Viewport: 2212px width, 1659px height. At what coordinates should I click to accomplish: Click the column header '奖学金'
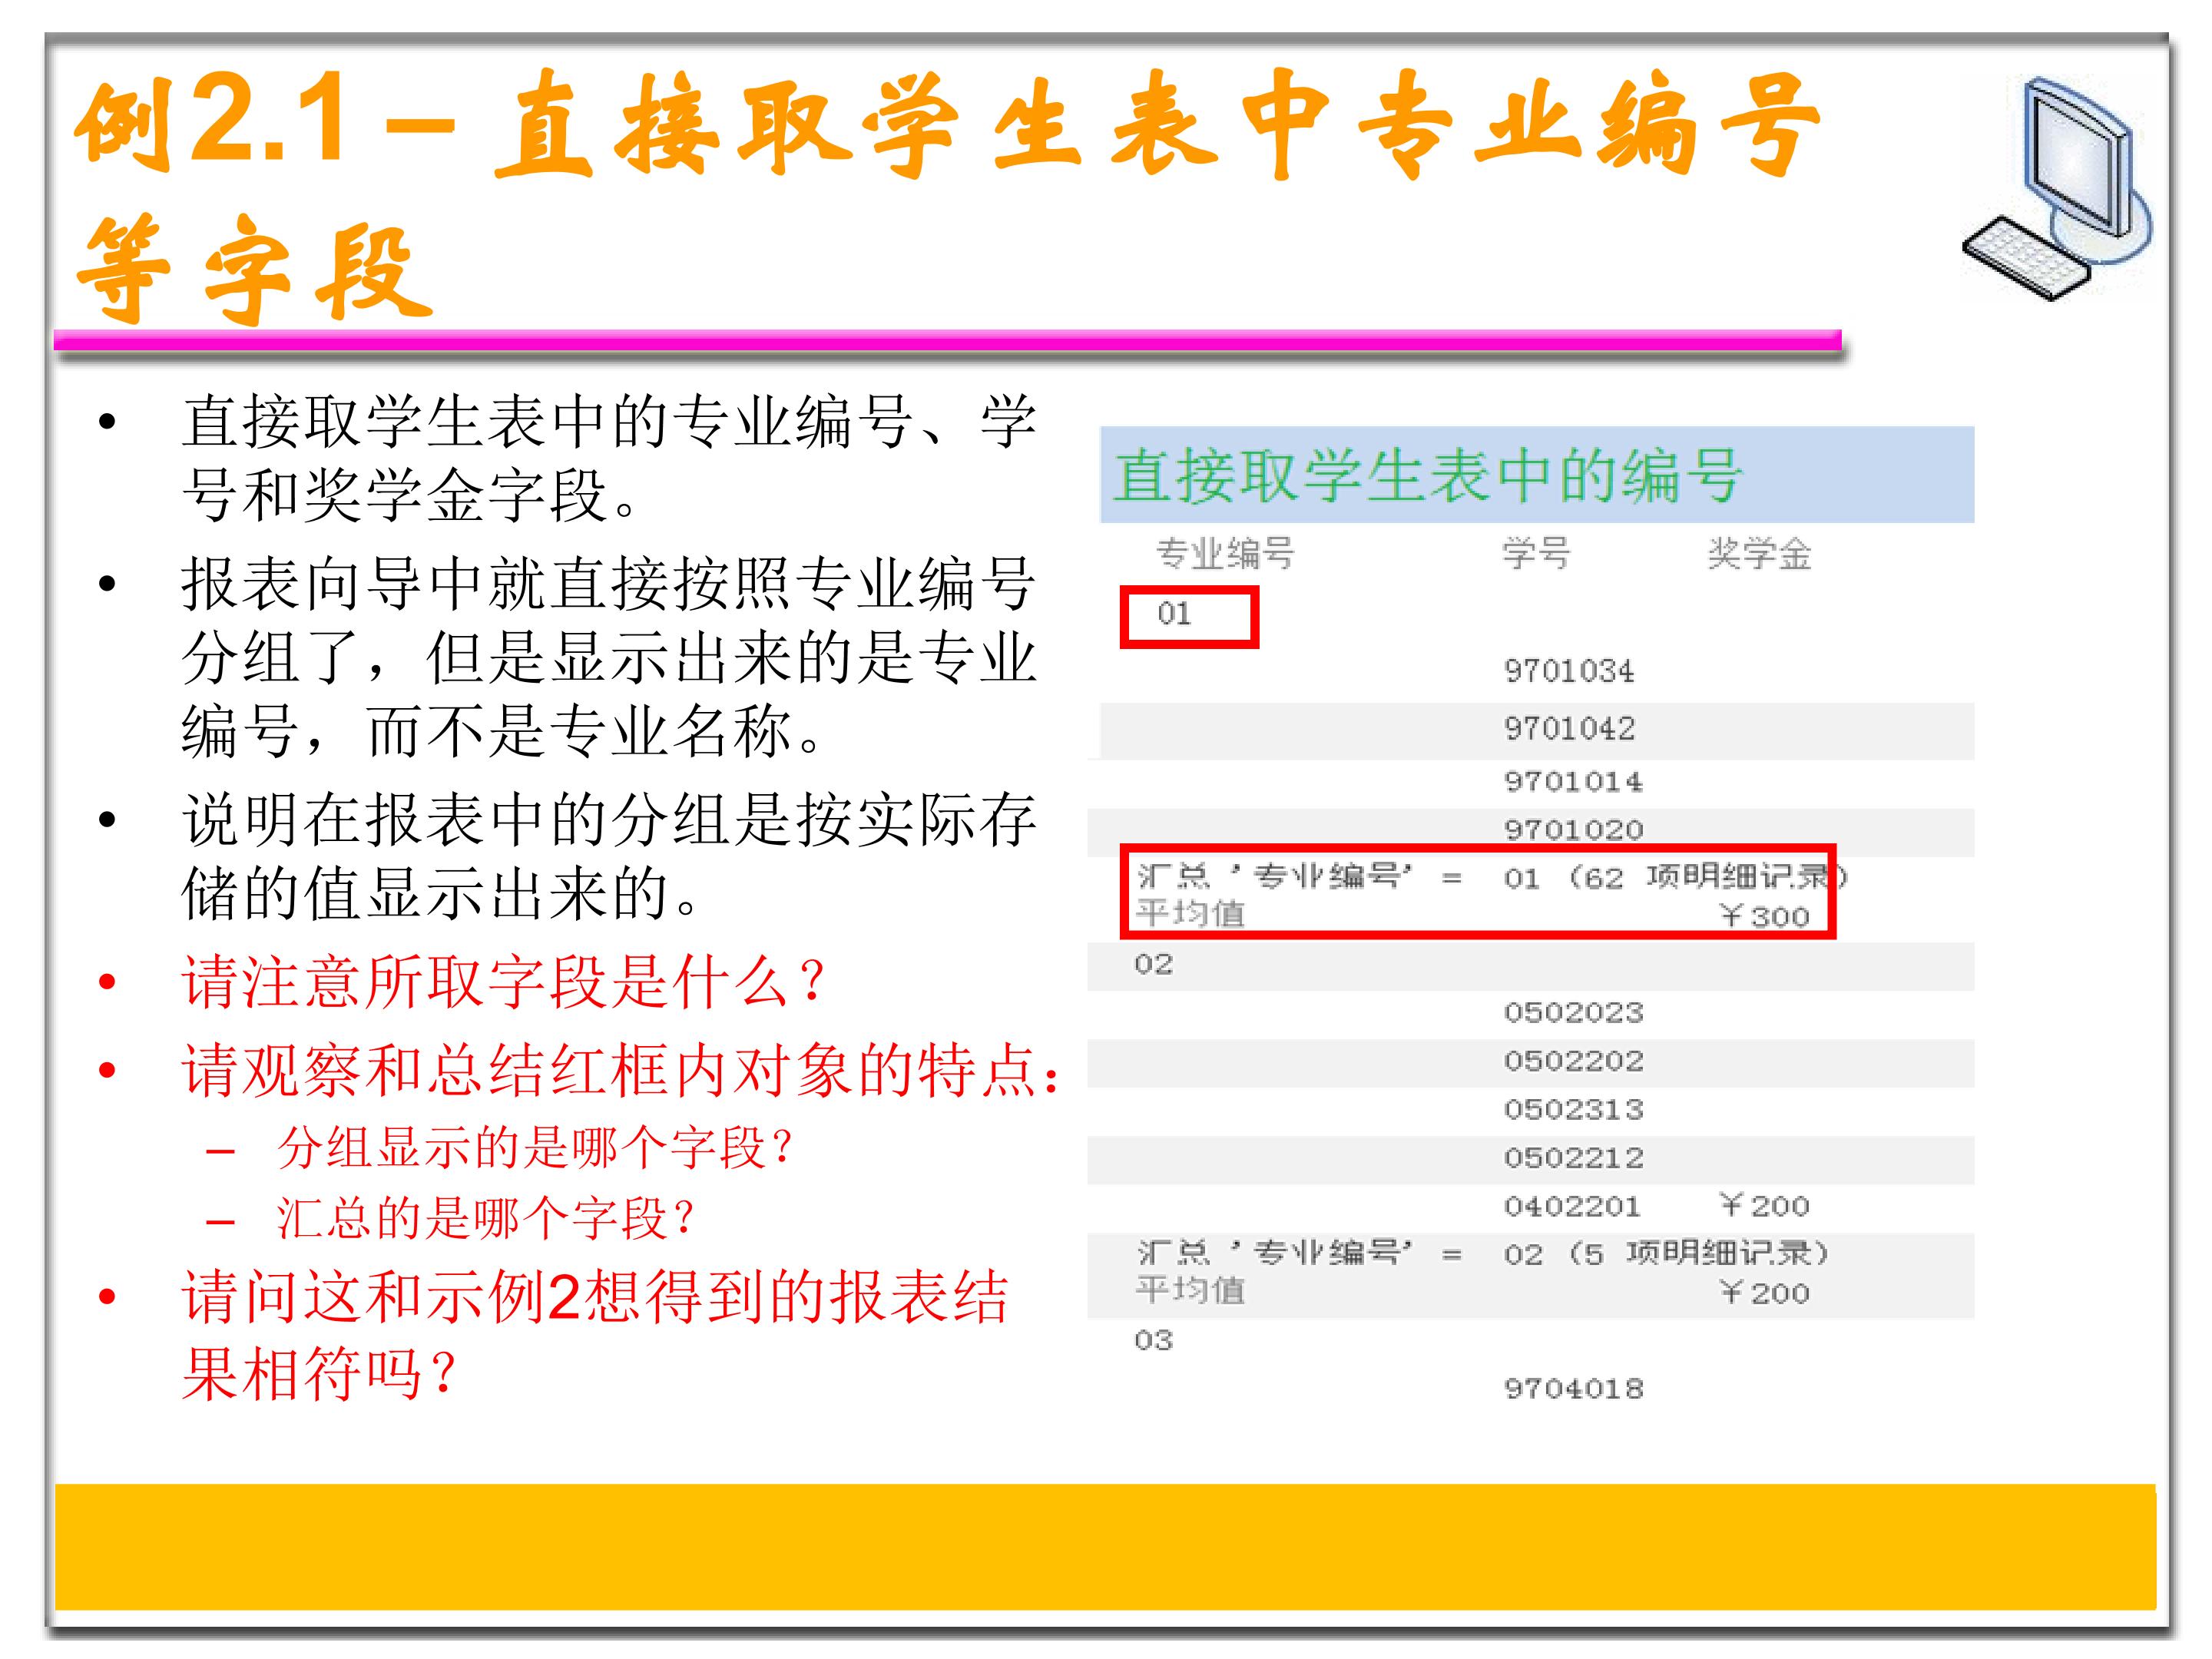pos(1760,553)
